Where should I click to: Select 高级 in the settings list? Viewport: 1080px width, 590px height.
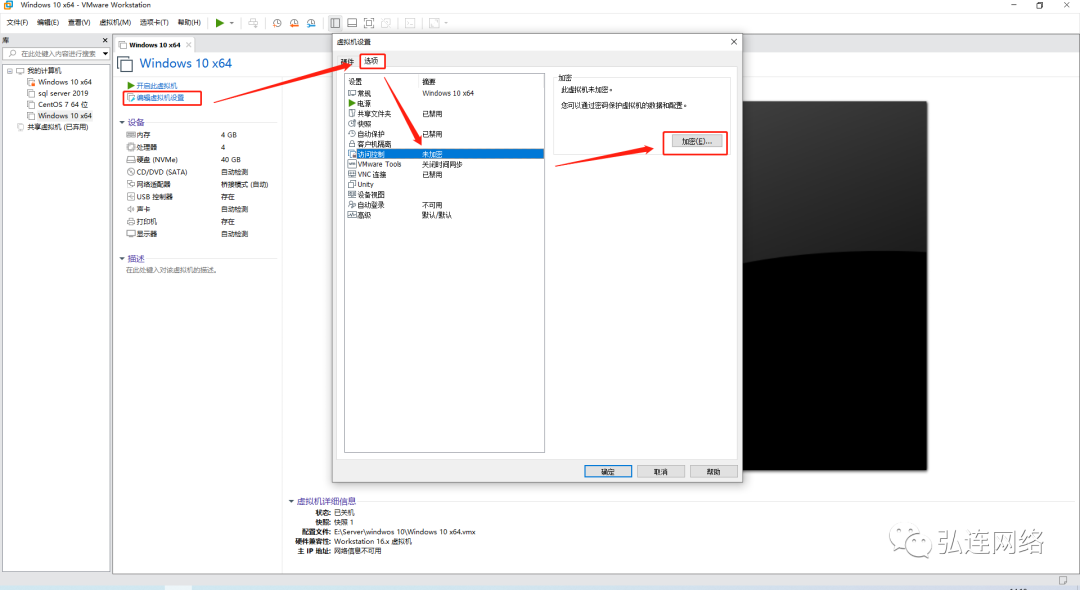point(444,215)
